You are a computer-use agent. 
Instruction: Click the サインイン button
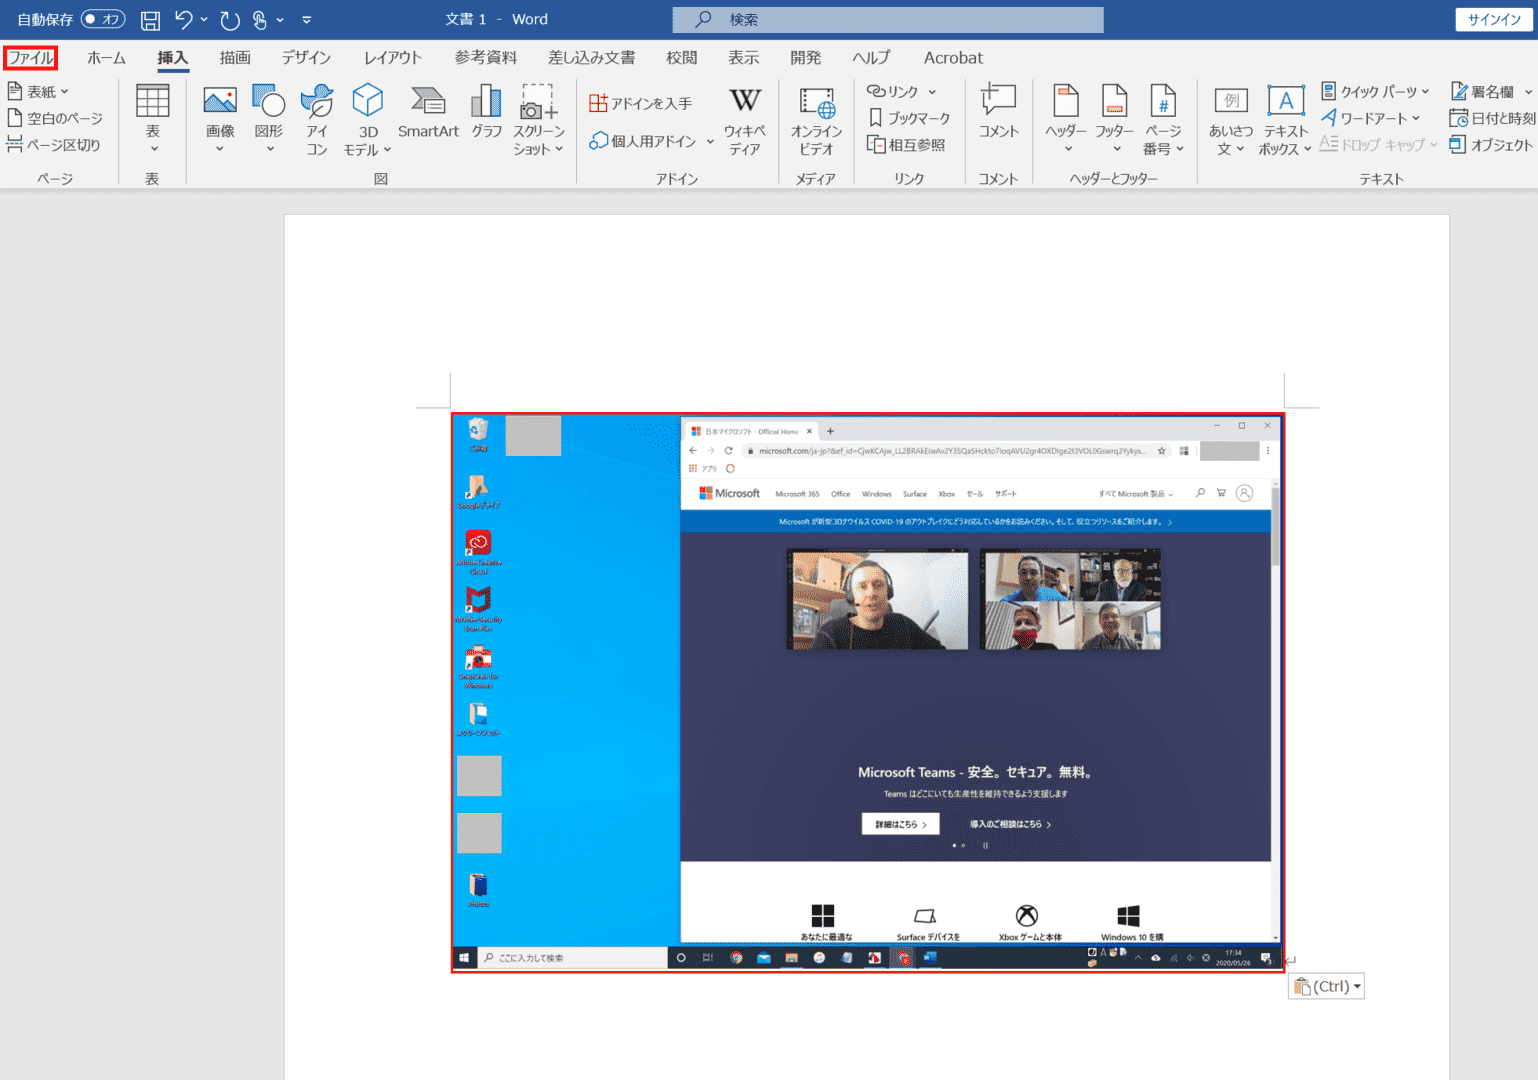[x=1494, y=19]
